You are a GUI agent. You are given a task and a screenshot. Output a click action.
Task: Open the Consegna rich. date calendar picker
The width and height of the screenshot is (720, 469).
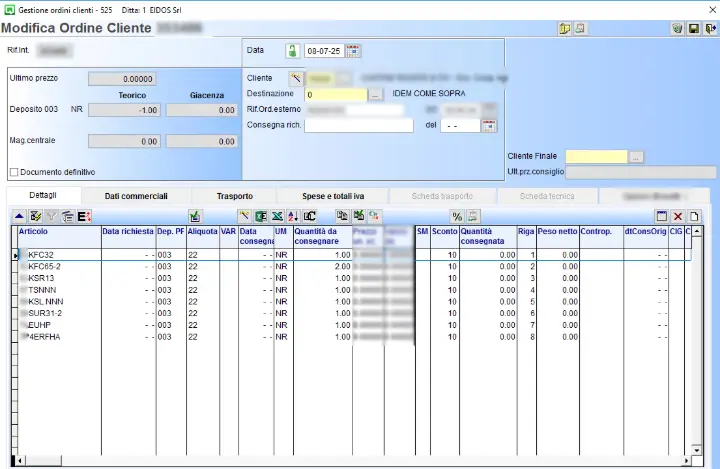point(489,126)
